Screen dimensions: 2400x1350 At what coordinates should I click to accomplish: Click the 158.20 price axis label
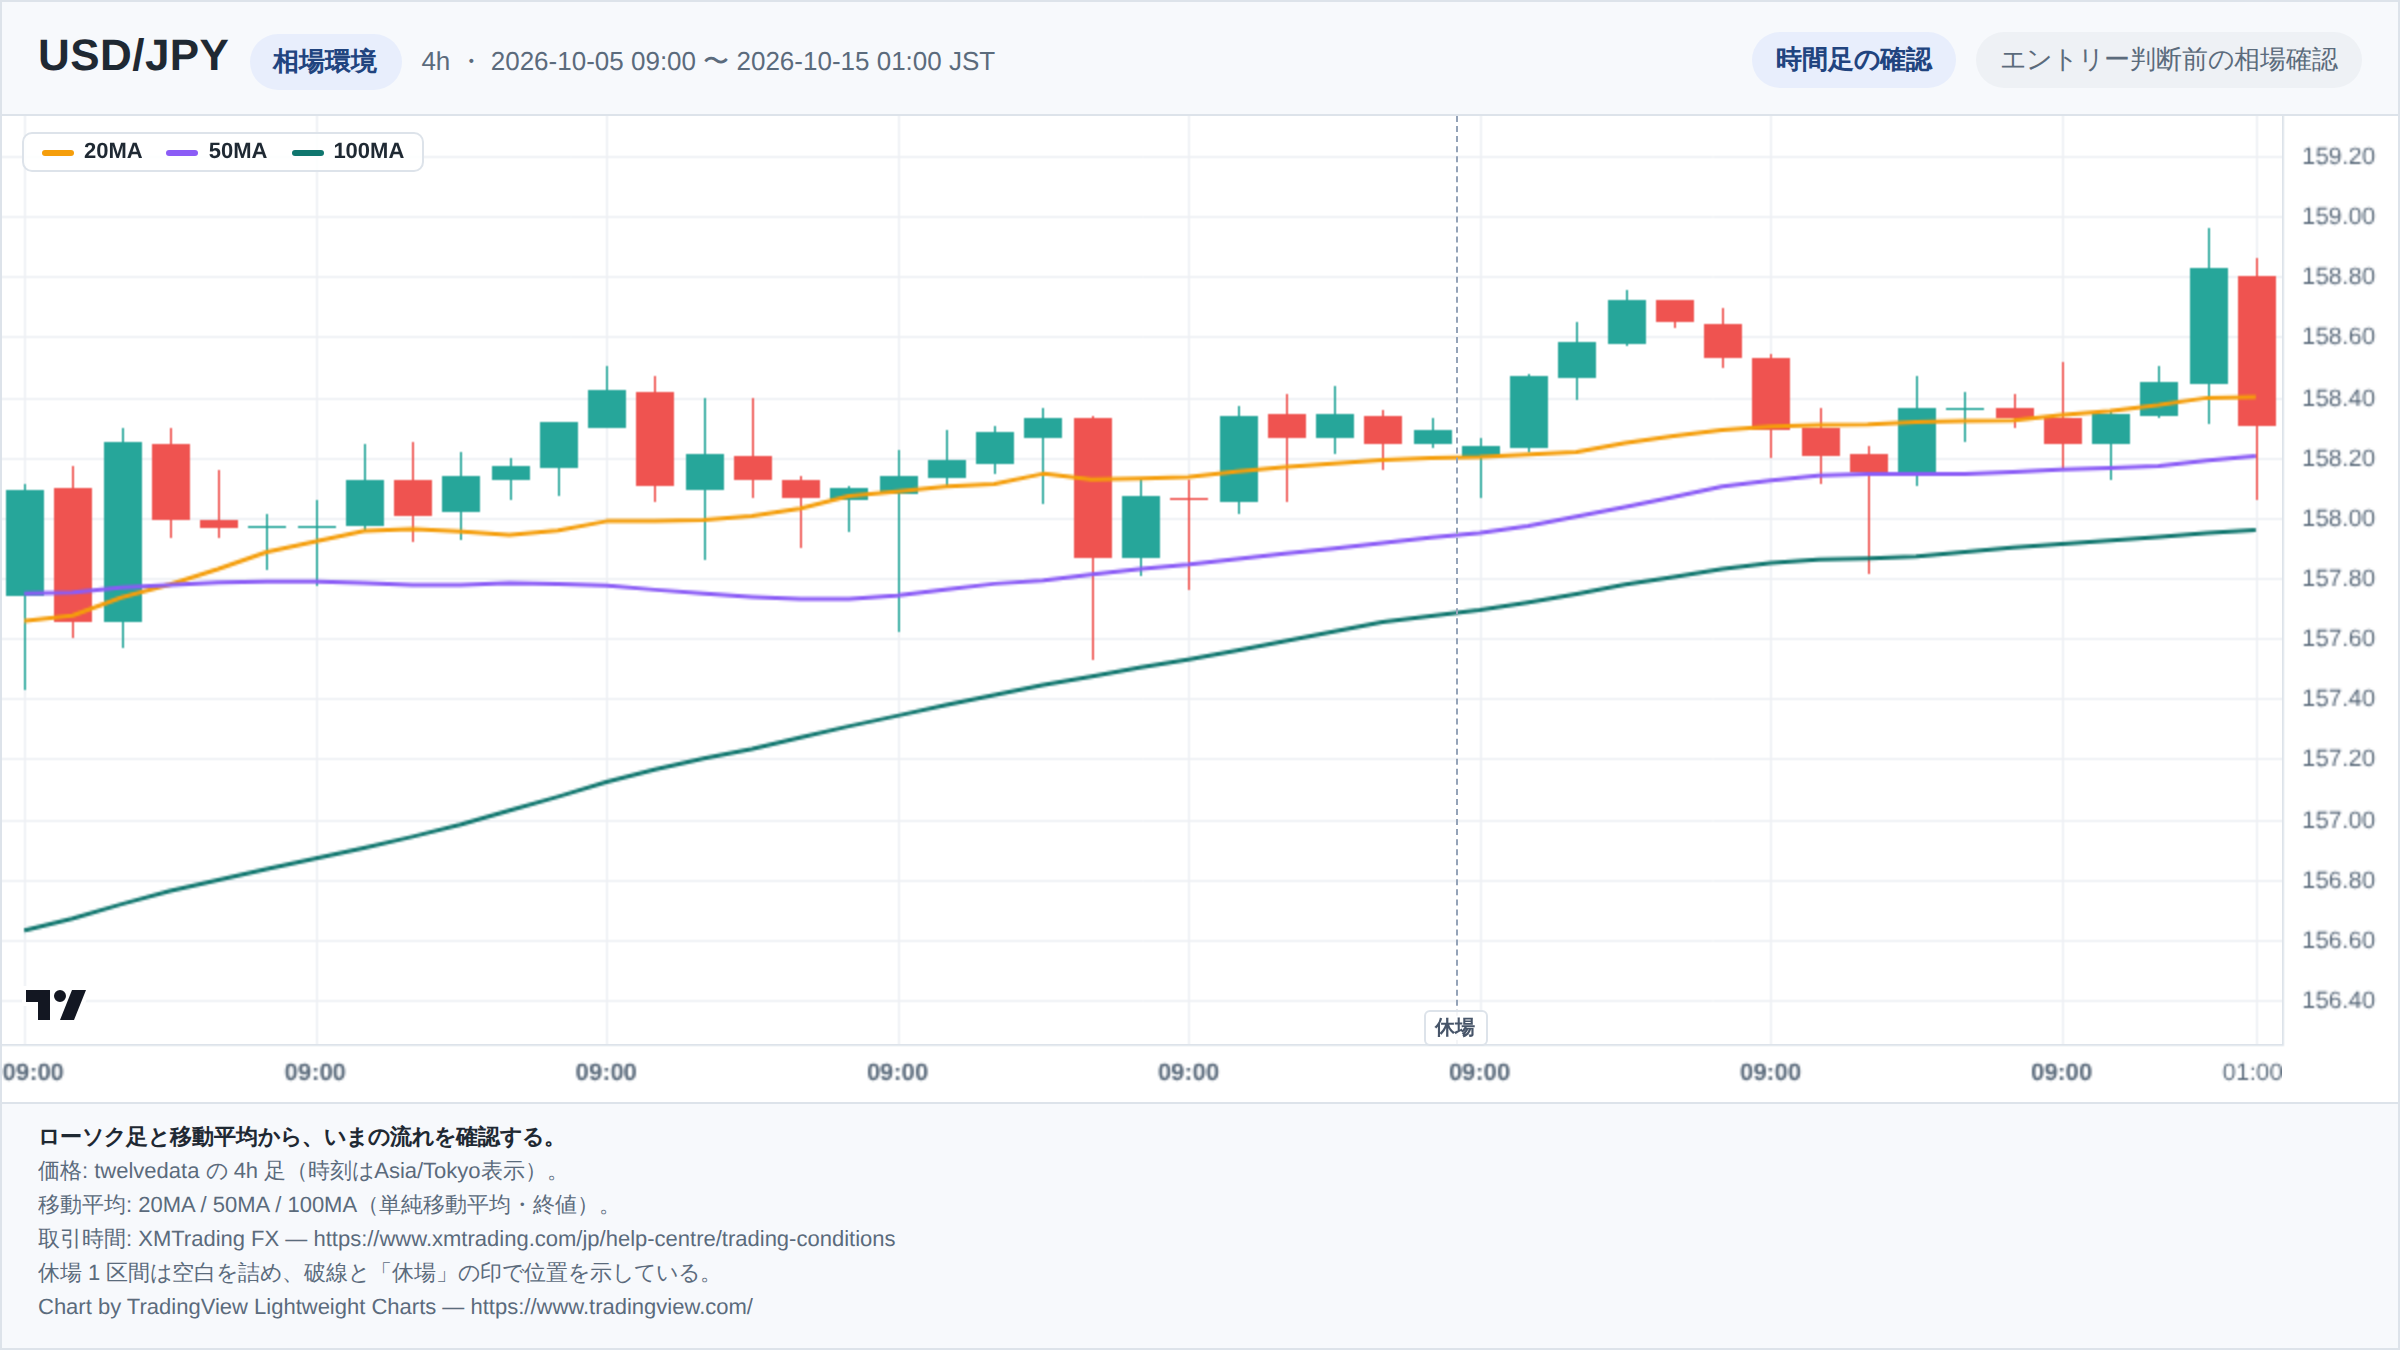[2338, 458]
